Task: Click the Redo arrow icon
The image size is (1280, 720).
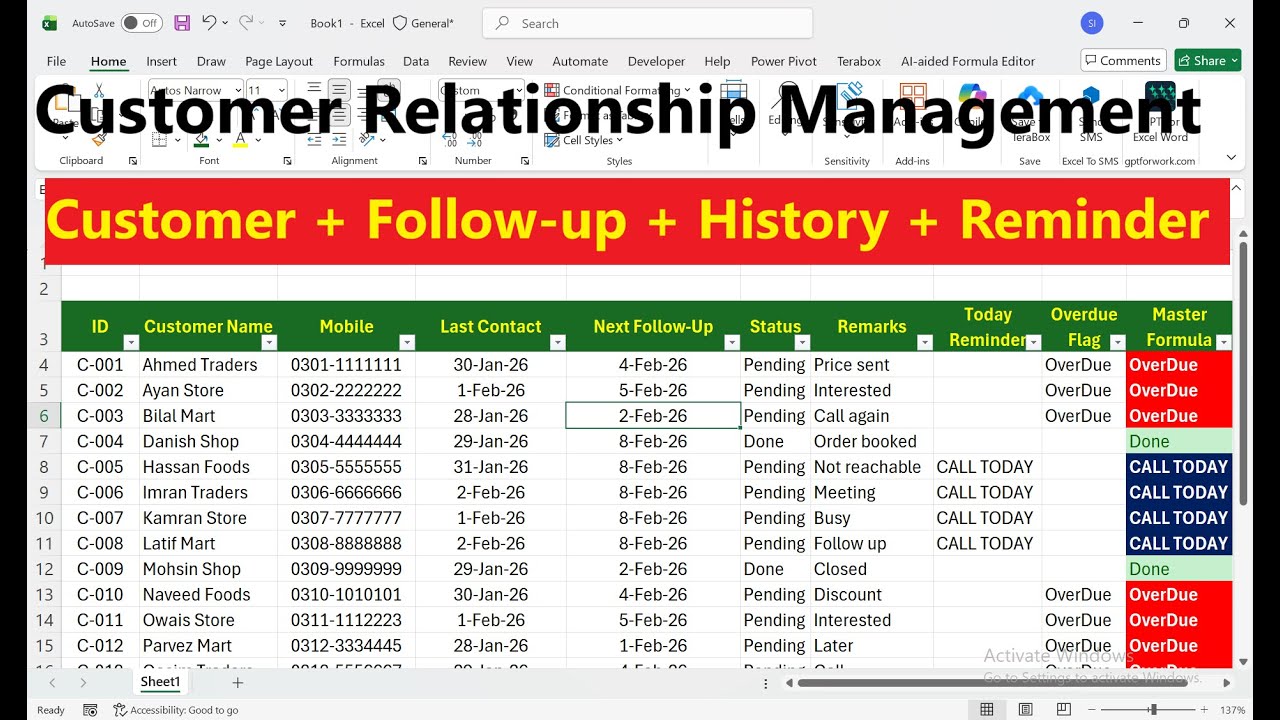Action: click(245, 22)
